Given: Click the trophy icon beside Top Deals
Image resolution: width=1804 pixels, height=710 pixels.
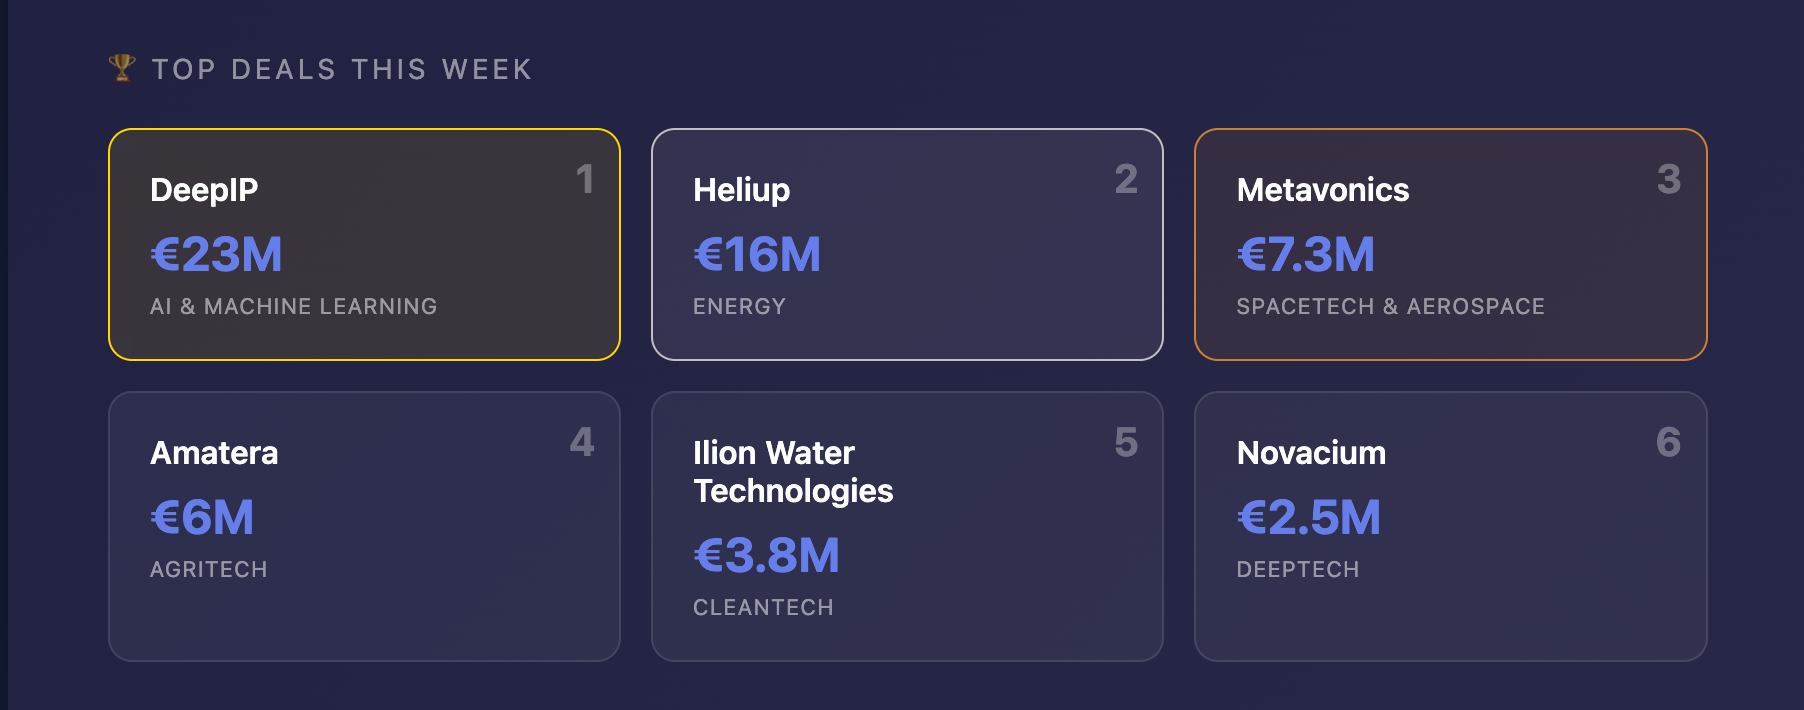Looking at the screenshot, I should pyautogui.click(x=122, y=68).
